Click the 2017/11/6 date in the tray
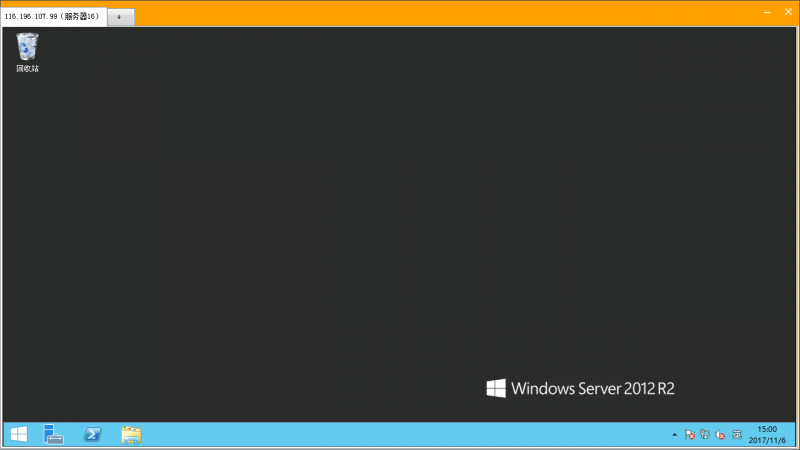 767,440
